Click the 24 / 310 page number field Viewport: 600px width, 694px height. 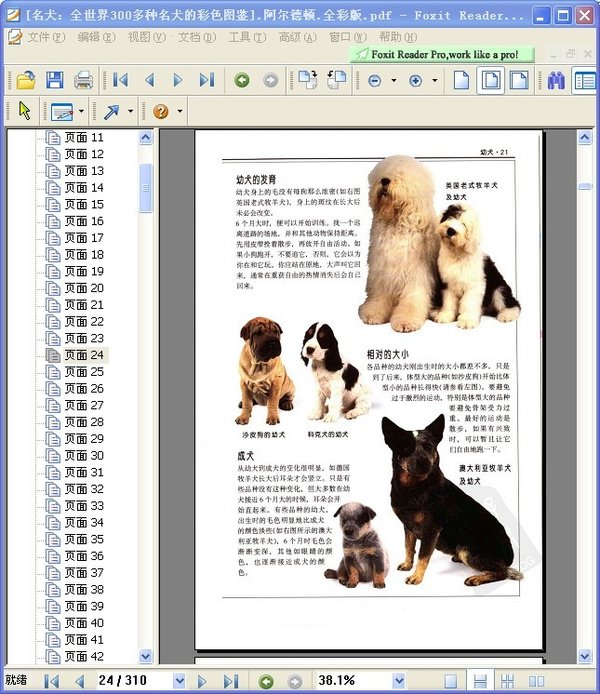(x=122, y=681)
